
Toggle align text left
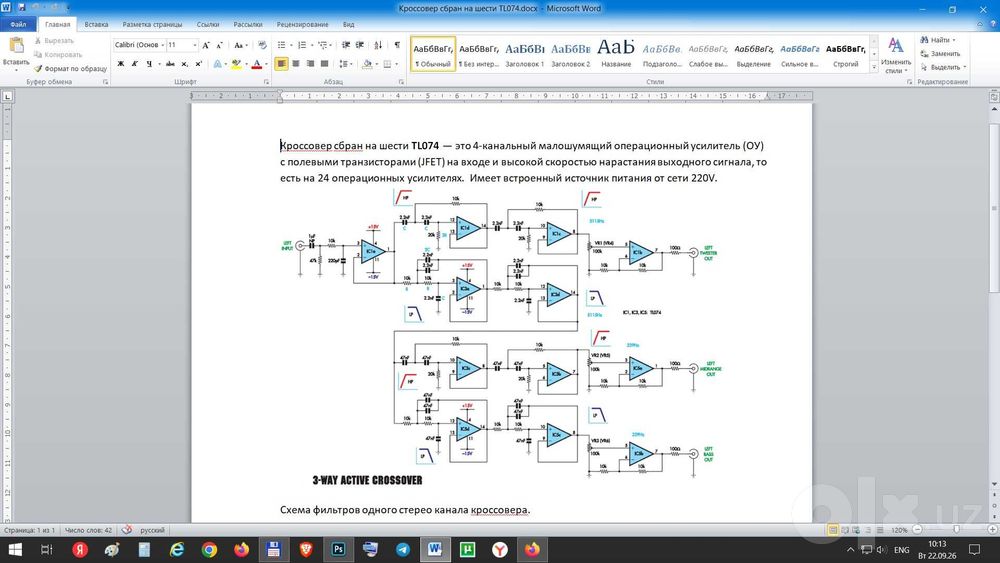point(281,64)
